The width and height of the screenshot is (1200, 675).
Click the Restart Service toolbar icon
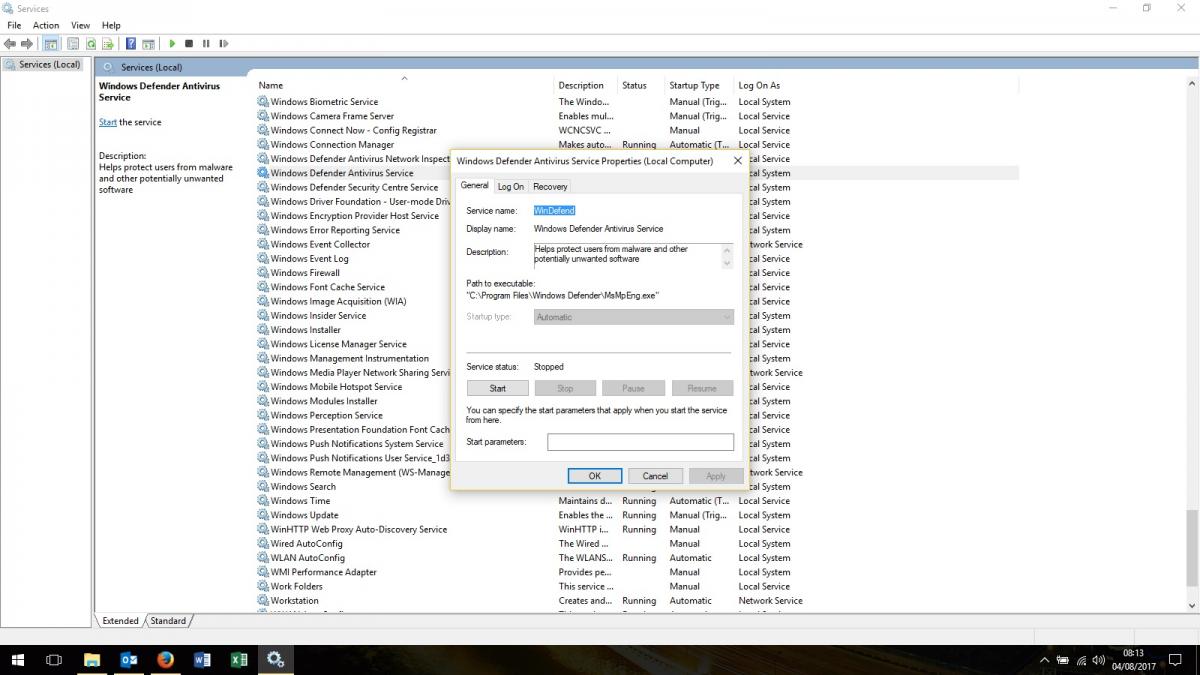coord(224,44)
